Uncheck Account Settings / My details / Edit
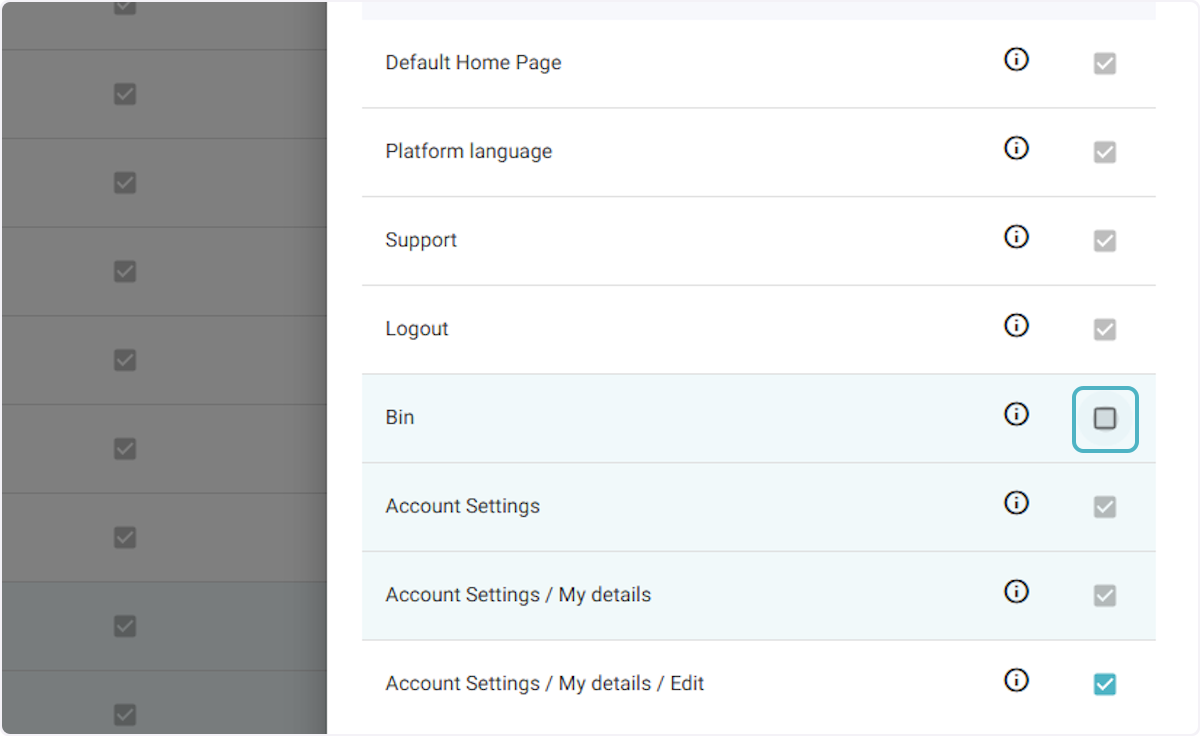The image size is (1200, 736). [1104, 685]
